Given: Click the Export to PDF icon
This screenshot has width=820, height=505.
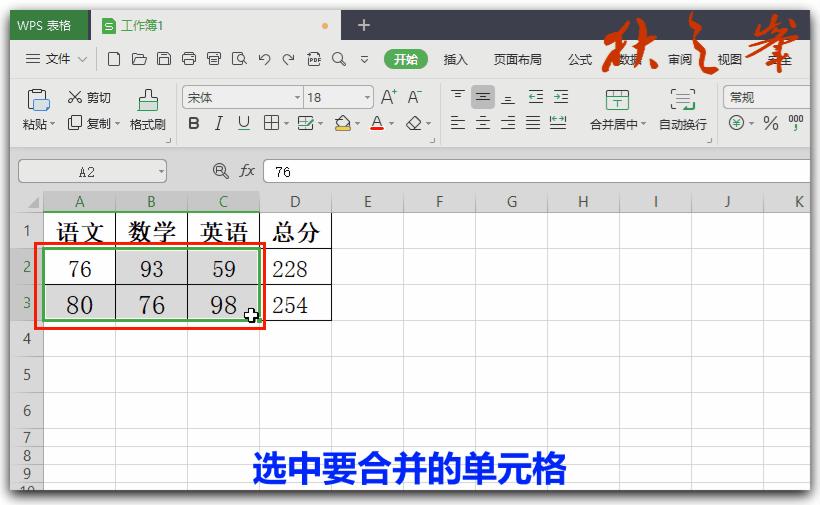Looking at the screenshot, I should (x=314, y=59).
